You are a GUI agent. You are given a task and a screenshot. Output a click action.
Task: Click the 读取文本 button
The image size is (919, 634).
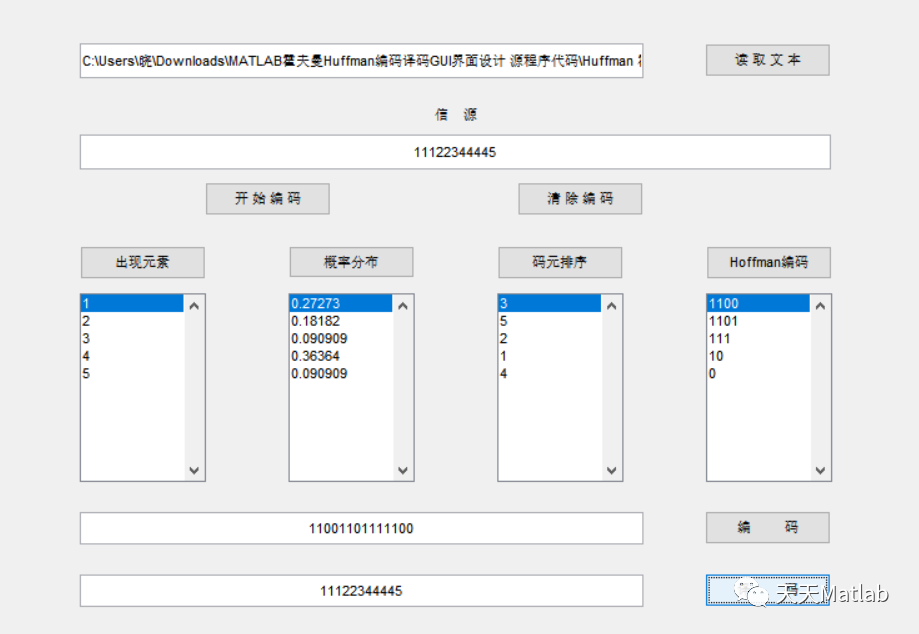(767, 59)
